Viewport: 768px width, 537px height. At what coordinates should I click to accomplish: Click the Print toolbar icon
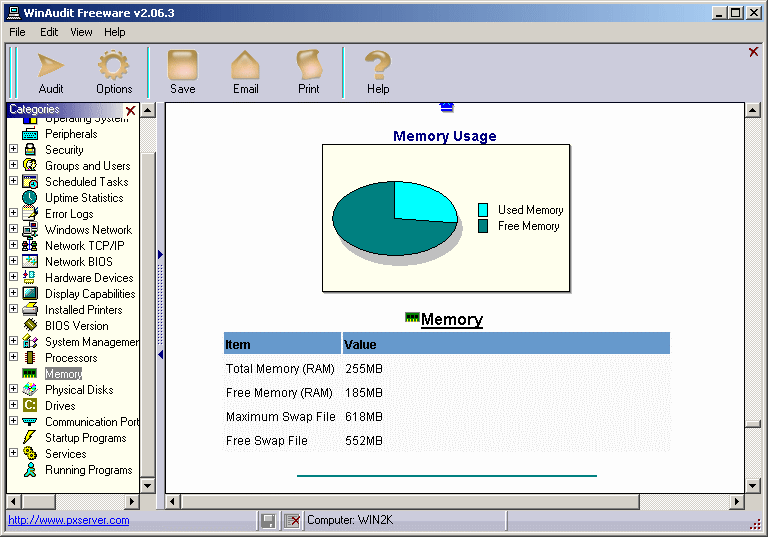pyautogui.click(x=309, y=66)
